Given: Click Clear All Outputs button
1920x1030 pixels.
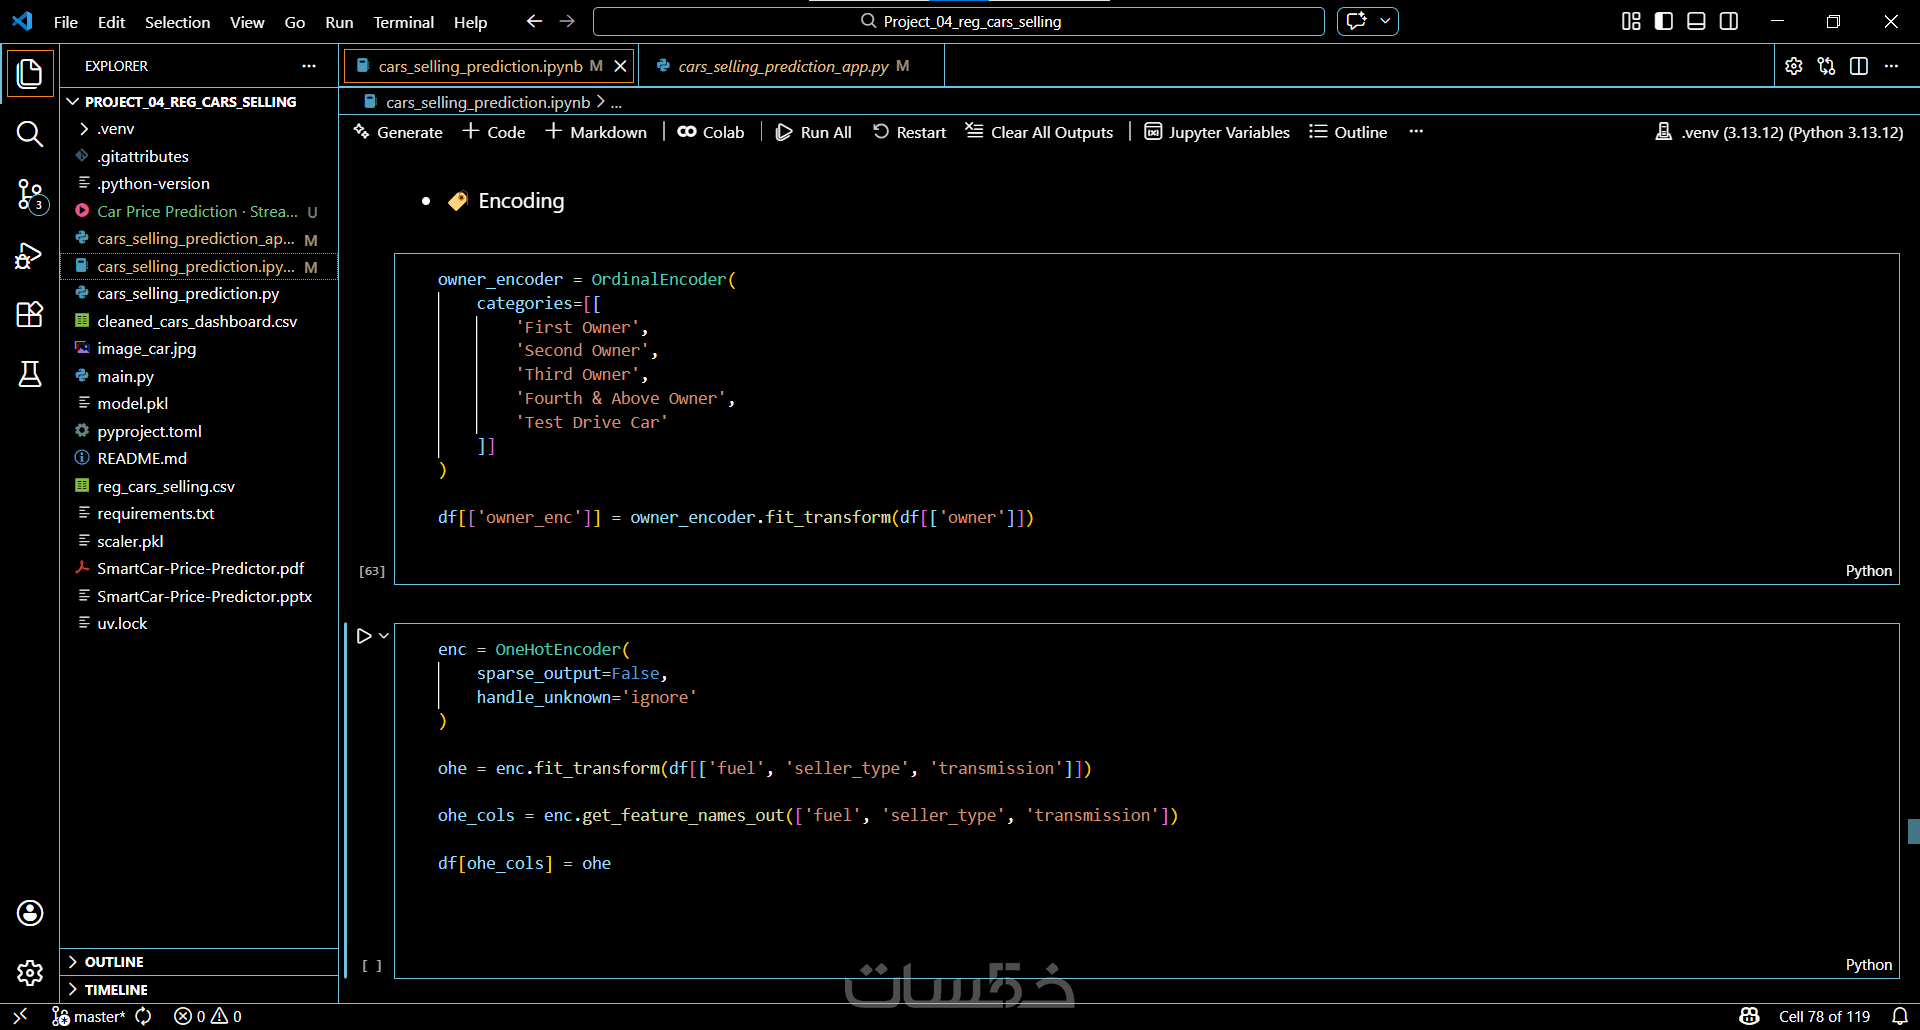Looking at the screenshot, I should pos(1039,132).
